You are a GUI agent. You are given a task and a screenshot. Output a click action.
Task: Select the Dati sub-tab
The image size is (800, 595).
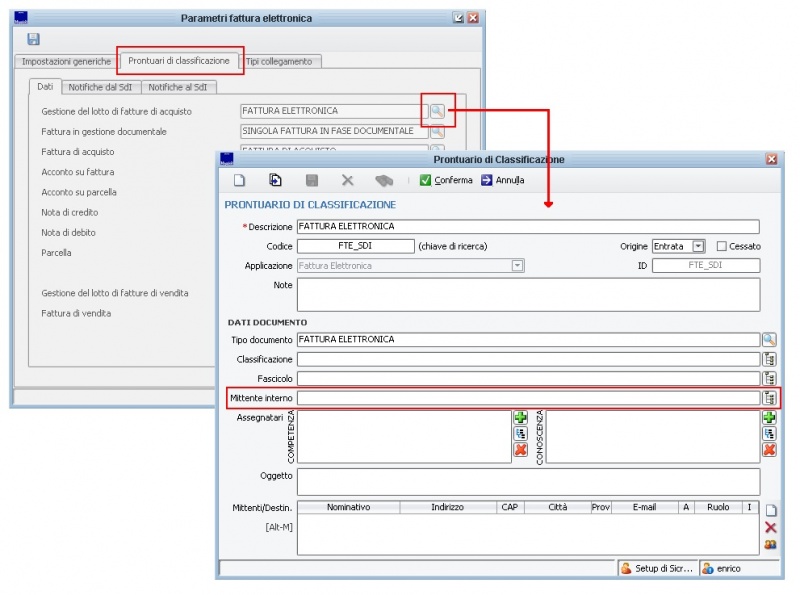(45, 87)
